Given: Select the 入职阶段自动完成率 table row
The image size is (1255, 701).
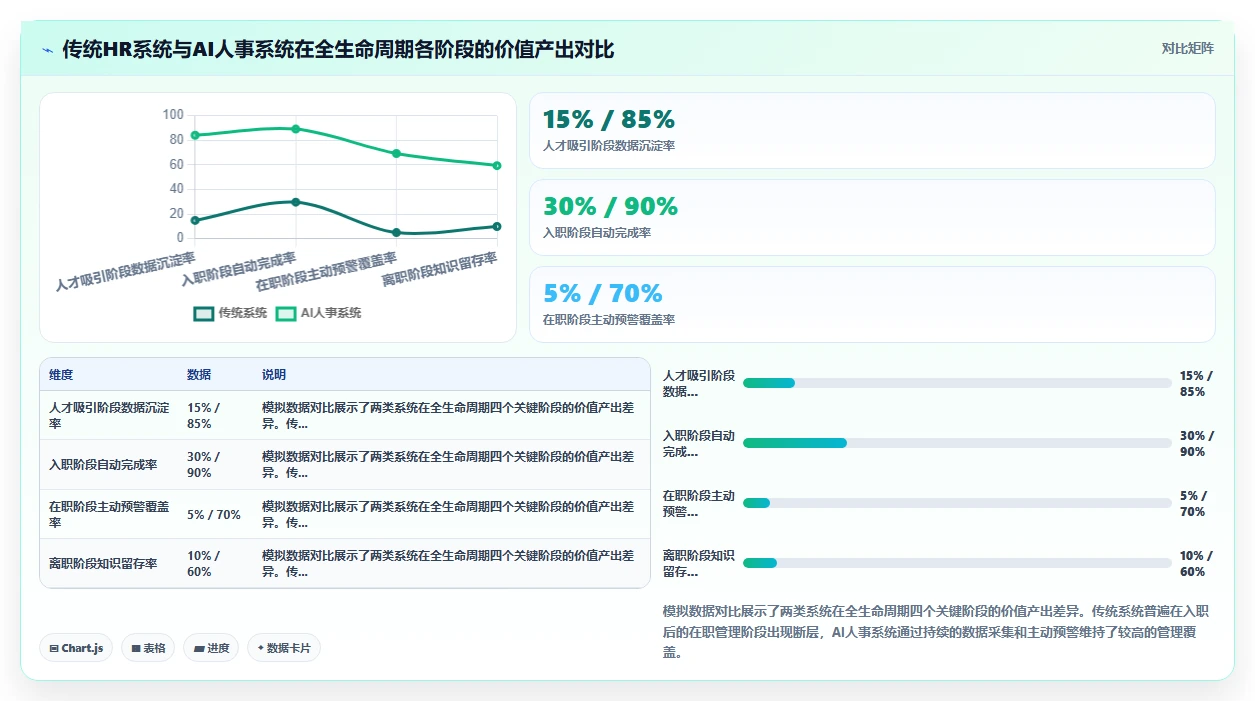Looking at the screenshot, I should [345, 465].
